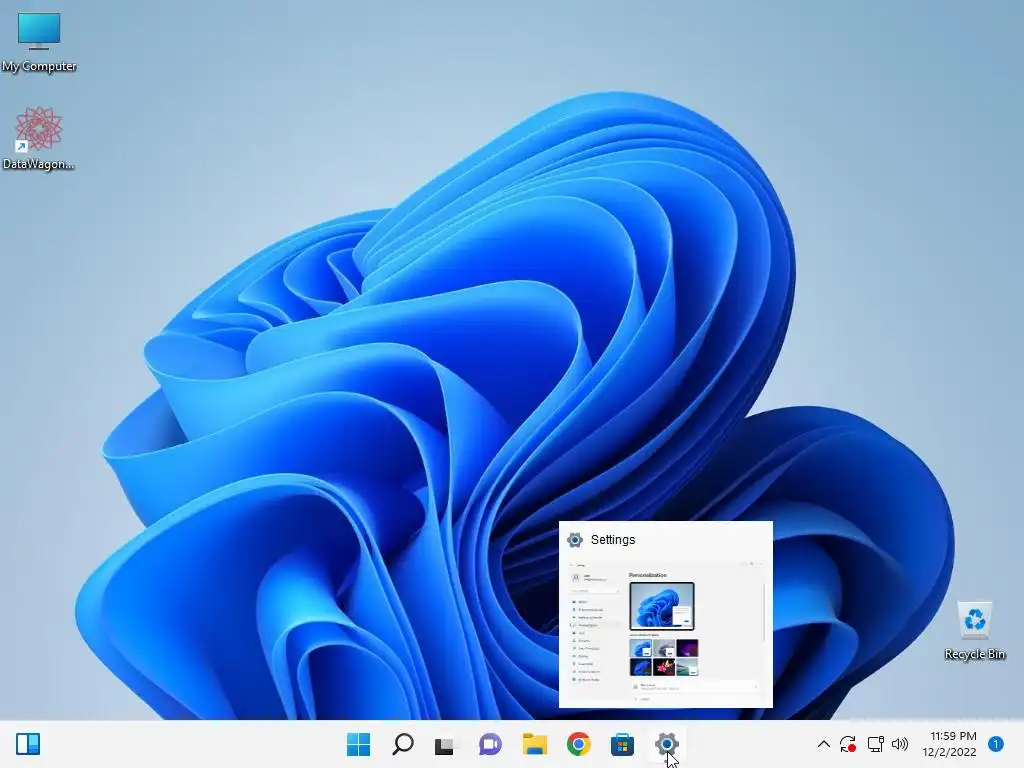This screenshot has height=768, width=1024.
Task: Launch the Chat taskbar app
Action: tap(490, 744)
